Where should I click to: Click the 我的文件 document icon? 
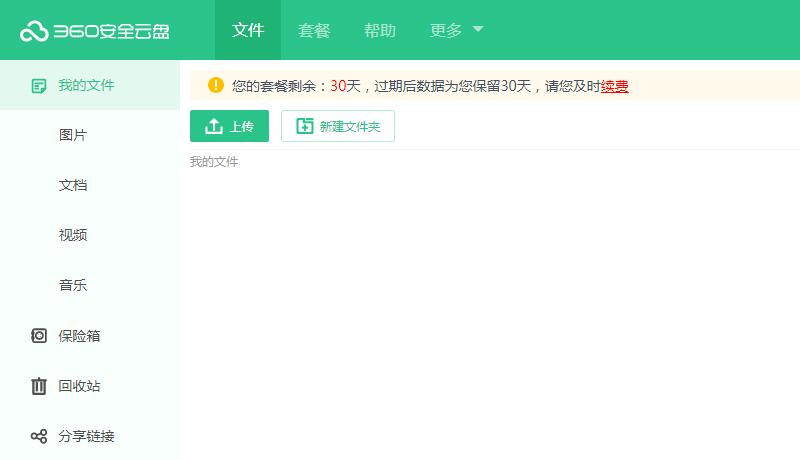point(39,86)
